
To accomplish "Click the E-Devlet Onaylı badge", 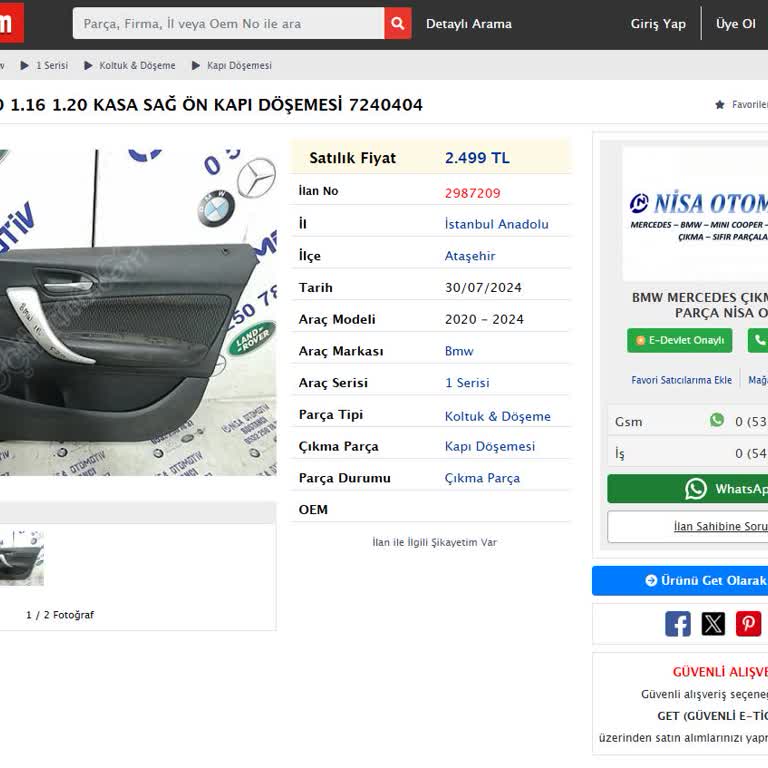I will (x=679, y=340).
